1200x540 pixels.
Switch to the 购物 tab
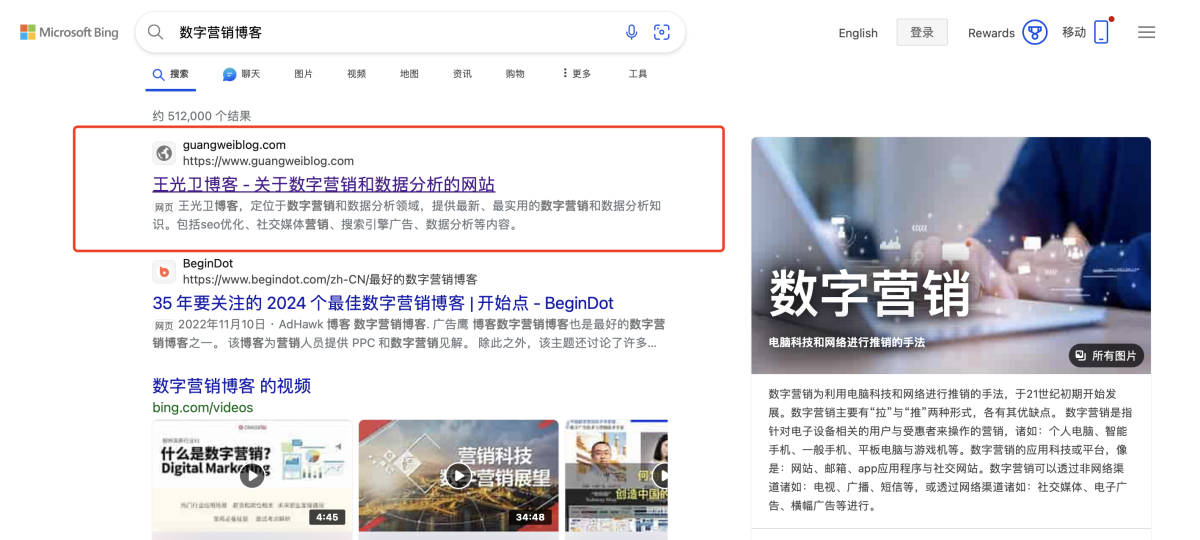click(515, 74)
